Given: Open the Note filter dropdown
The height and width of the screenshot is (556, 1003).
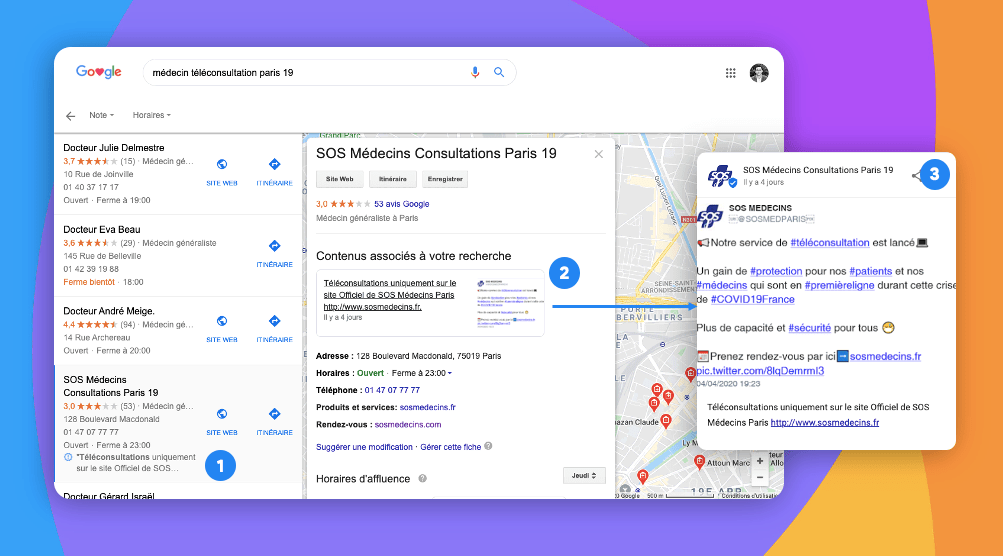Looking at the screenshot, I should 101,115.
